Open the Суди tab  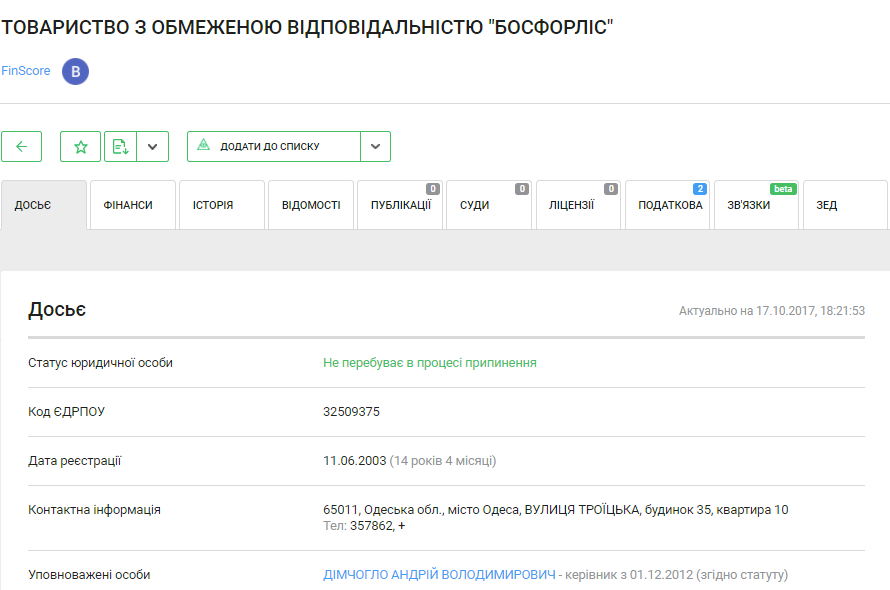coord(488,205)
